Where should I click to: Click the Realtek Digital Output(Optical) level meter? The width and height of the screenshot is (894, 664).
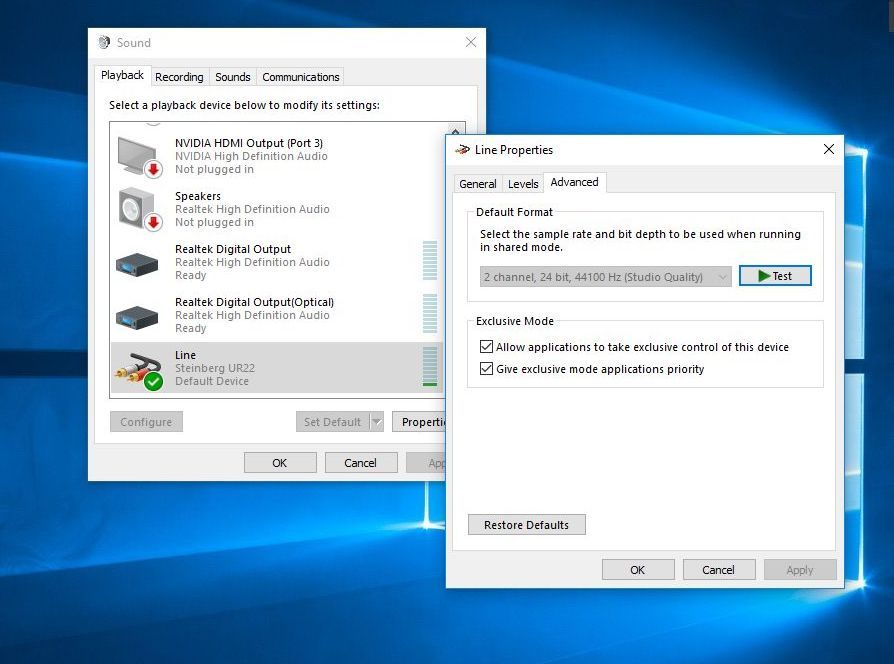pos(430,313)
